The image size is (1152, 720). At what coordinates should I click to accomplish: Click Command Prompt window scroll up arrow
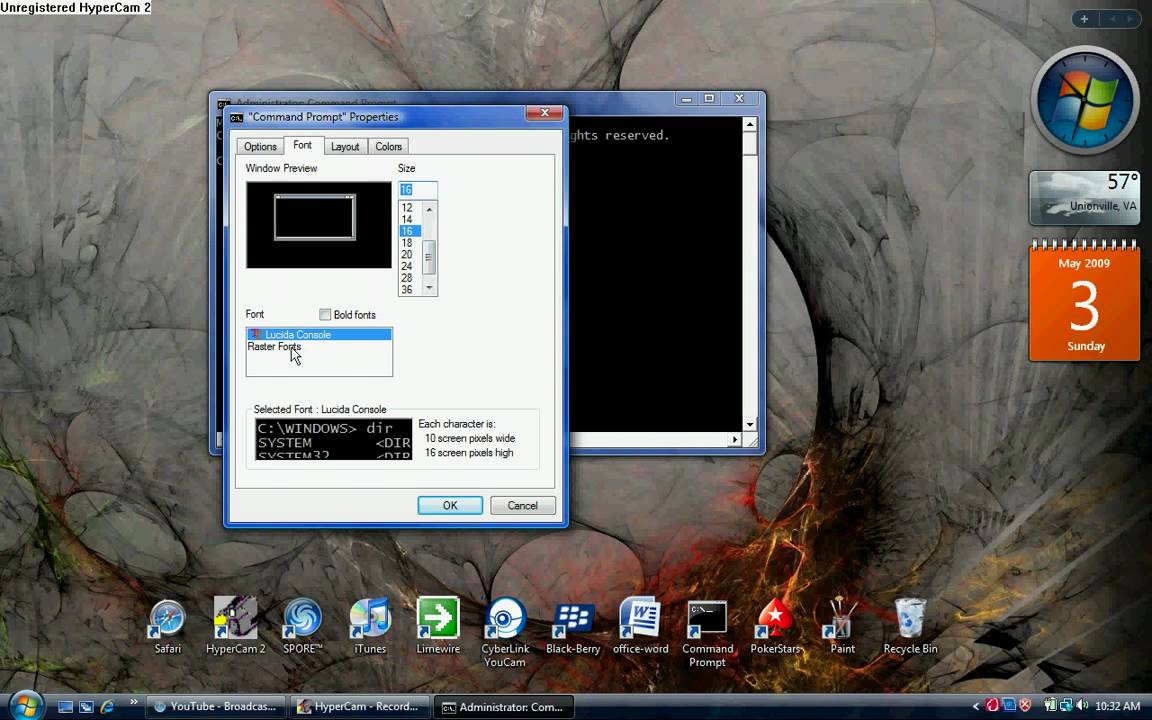click(x=749, y=124)
